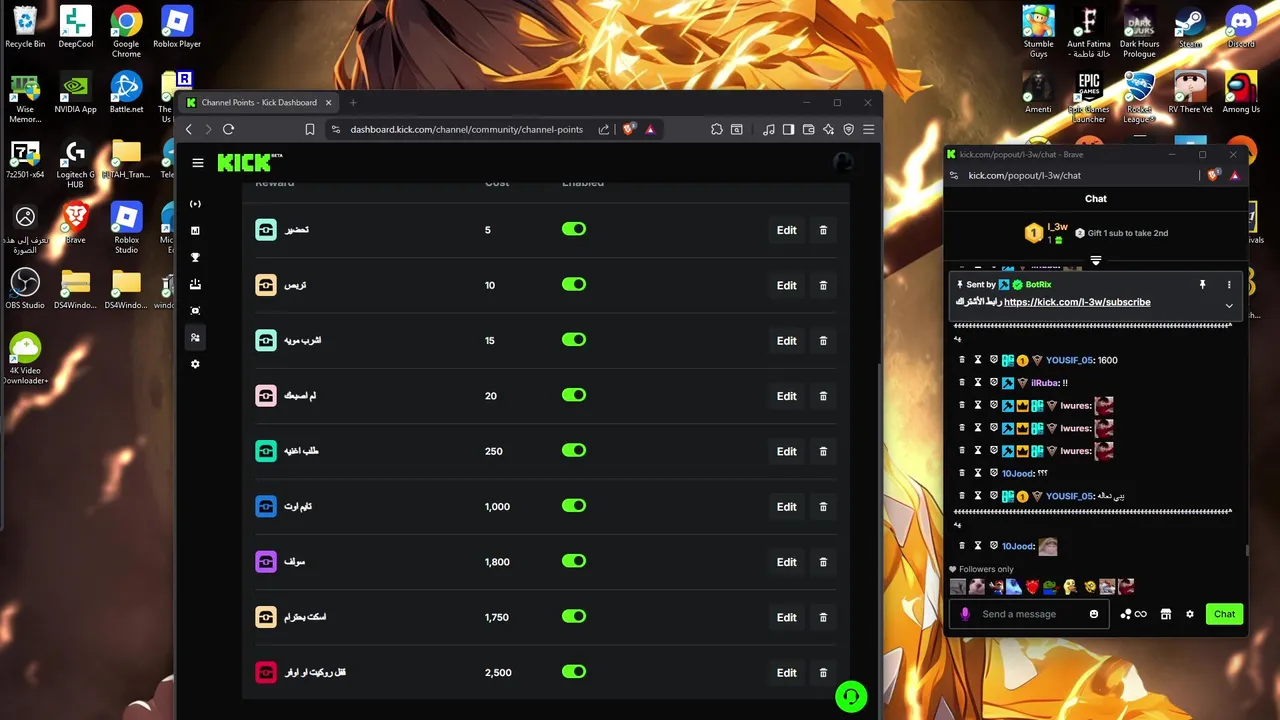Open Discord desktop shortcut
The height and width of the screenshot is (720, 1280).
point(1241,27)
